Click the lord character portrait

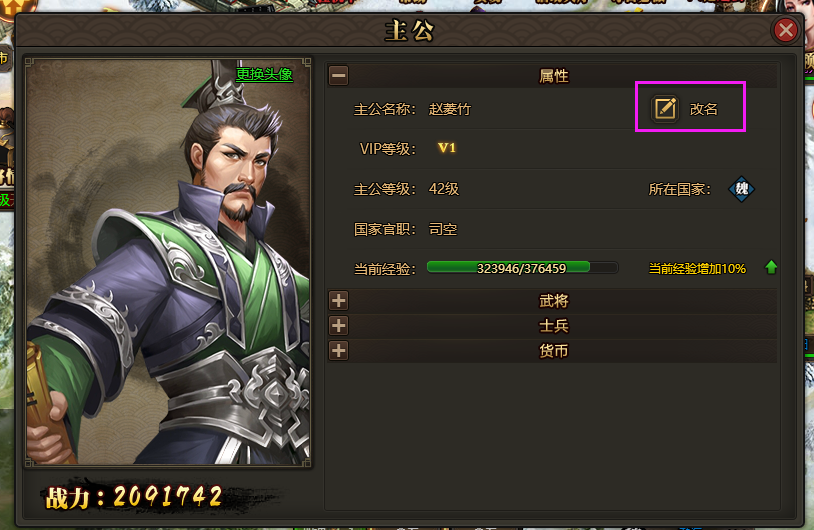(x=168, y=262)
